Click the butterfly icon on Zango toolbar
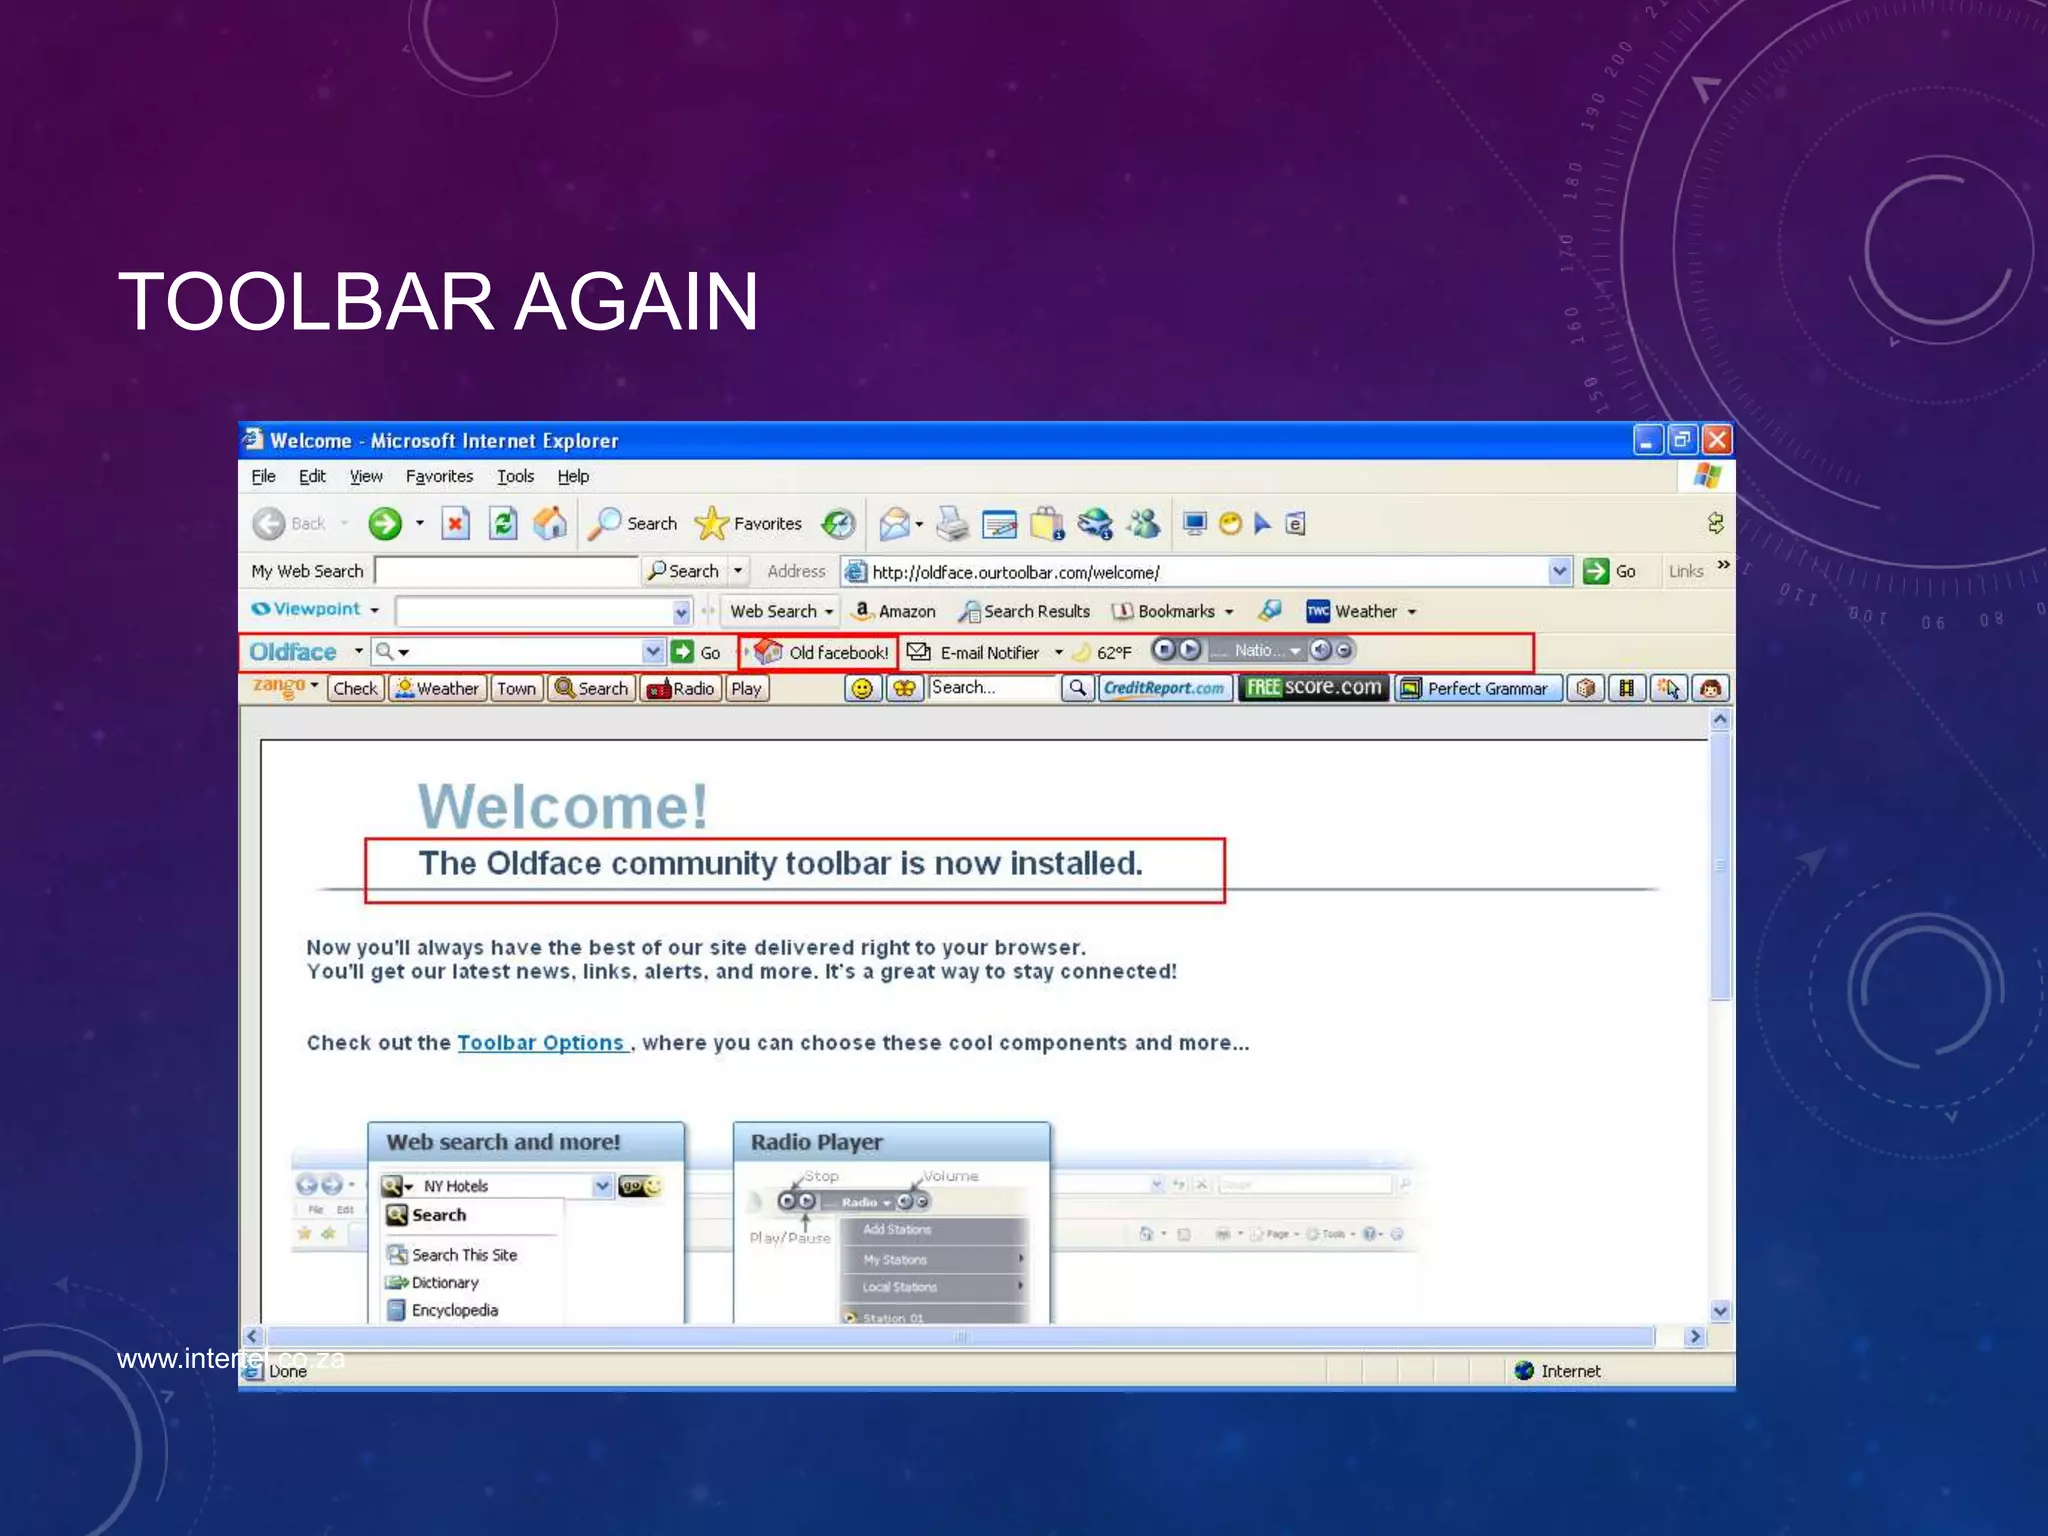The image size is (2048, 1536). click(904, 688)
